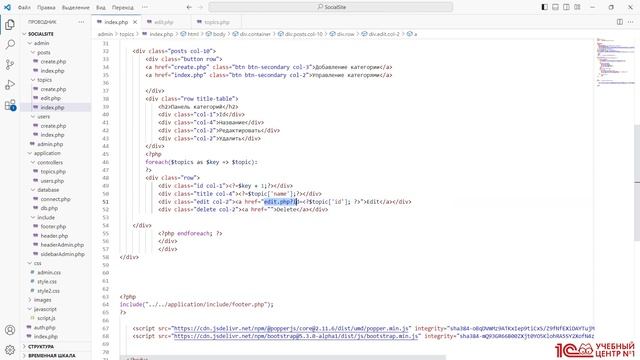Open auth.php file
Viewport: 640px width, 360px height.
[x=44, y=328]
